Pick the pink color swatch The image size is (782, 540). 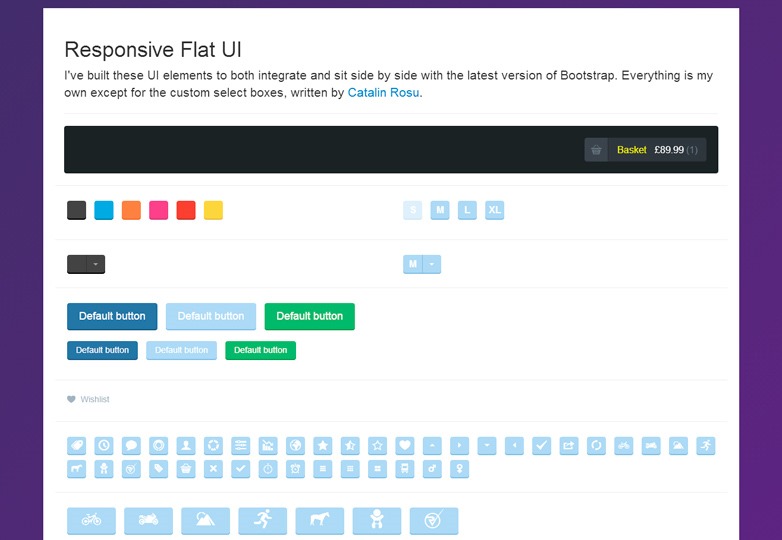[158, 211]
